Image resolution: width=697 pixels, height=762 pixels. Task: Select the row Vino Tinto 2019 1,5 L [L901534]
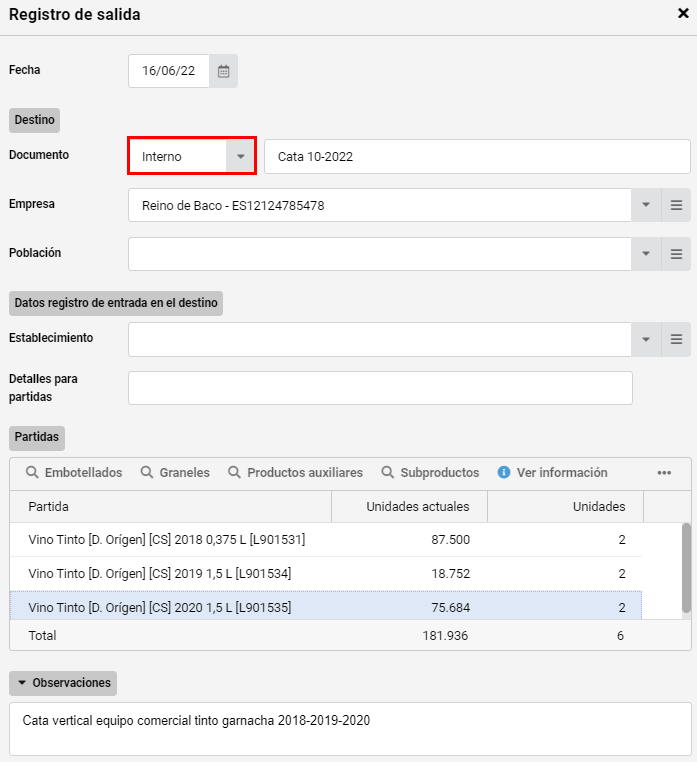326,573
